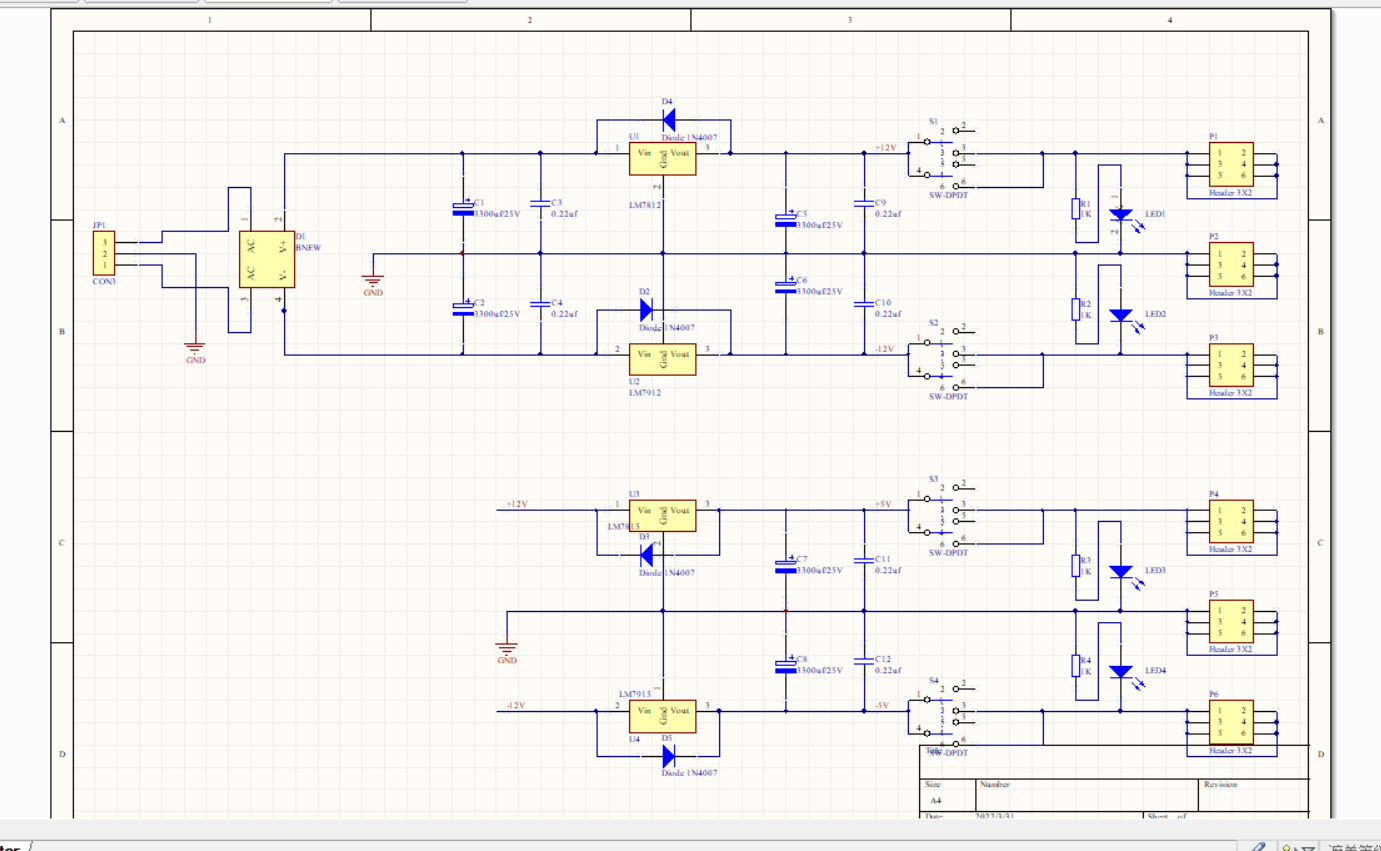Screen dimensions: 1381x851
Task: Click the yellow diamond cursor icon near bottom right
Action: pos(1286,848)
